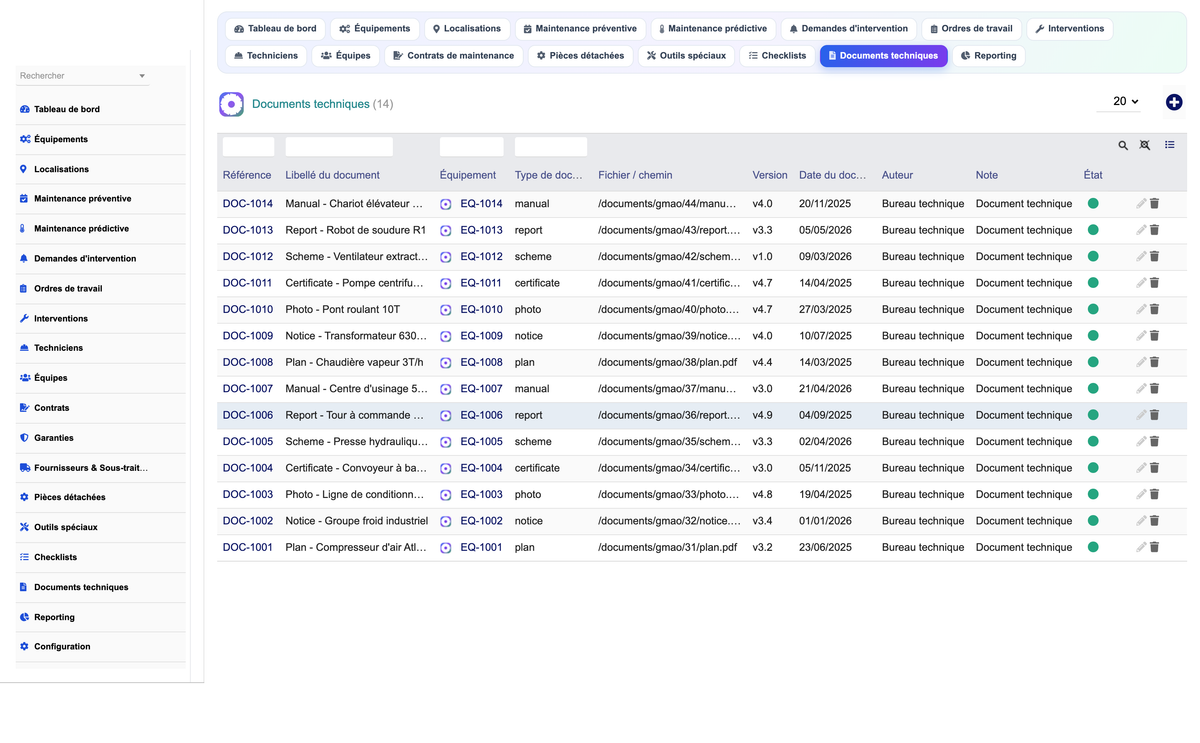Delete DOC-1008 using trash icon
1200x743 pixels.
[x=1154, y=362]
